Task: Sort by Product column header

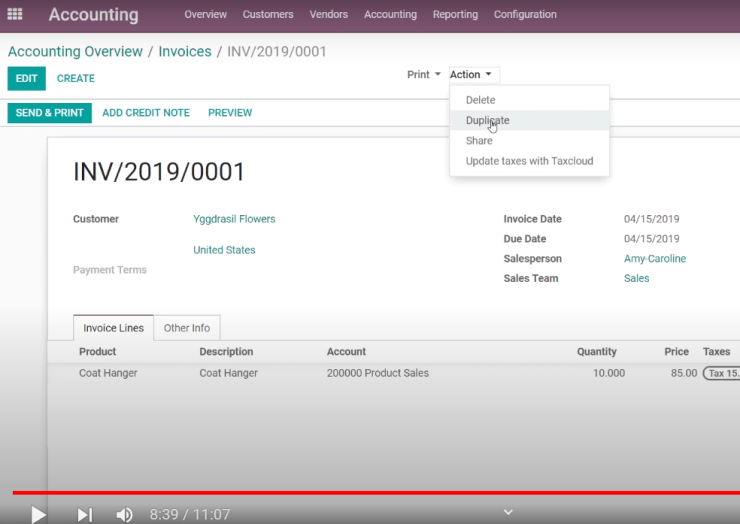Action: (97, 352)
